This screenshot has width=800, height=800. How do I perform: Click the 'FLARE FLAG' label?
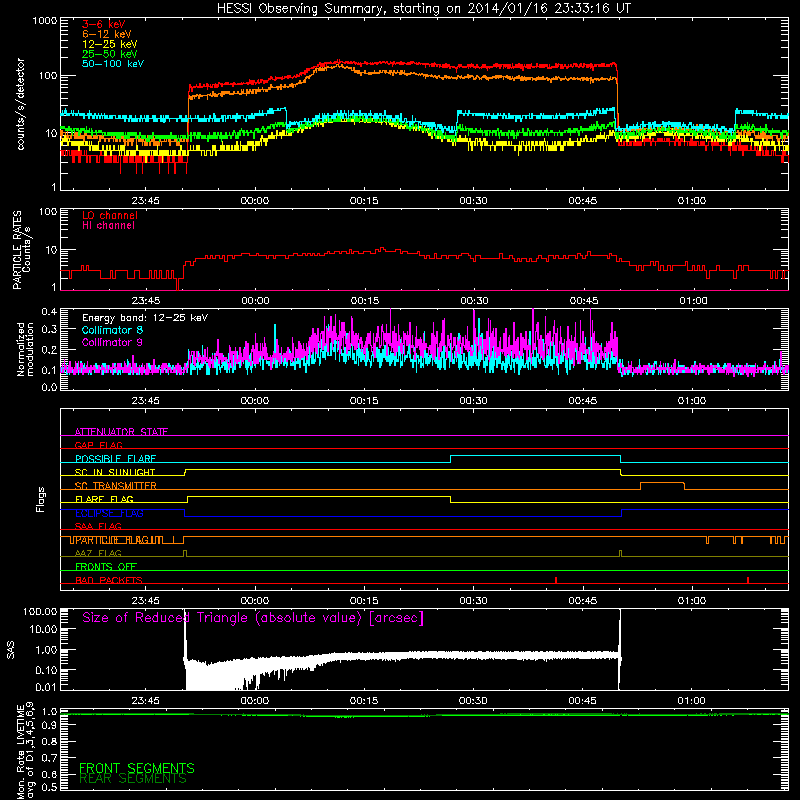pos(104,499)
